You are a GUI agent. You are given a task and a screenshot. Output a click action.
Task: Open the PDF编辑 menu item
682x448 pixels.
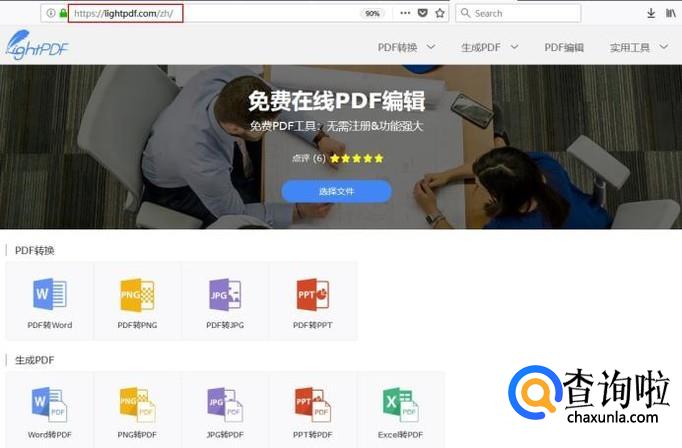coord(564,47)
